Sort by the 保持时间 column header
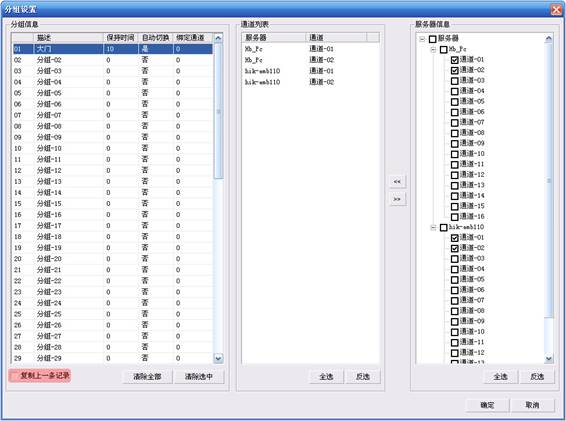This screenshot has height=421, width=566. point(121,38)
